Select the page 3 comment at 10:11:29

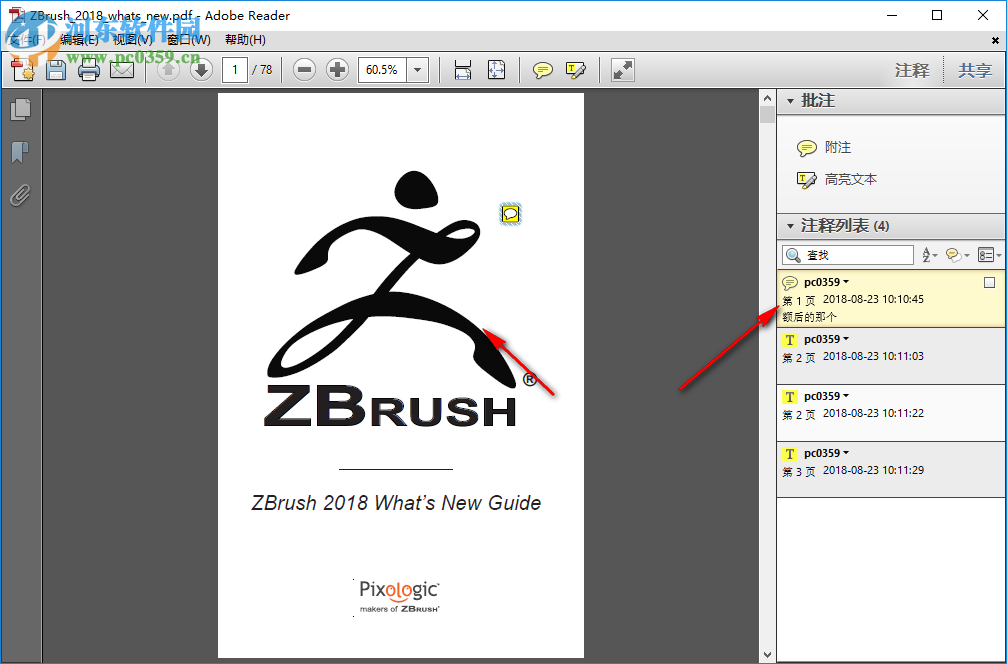(891, 470)
